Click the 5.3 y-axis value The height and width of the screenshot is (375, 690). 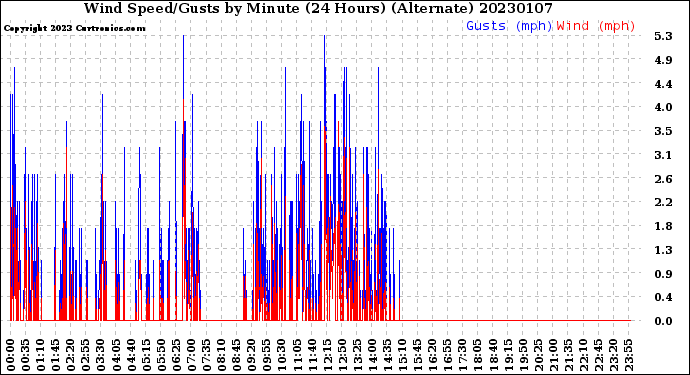(x=663, y=36)
